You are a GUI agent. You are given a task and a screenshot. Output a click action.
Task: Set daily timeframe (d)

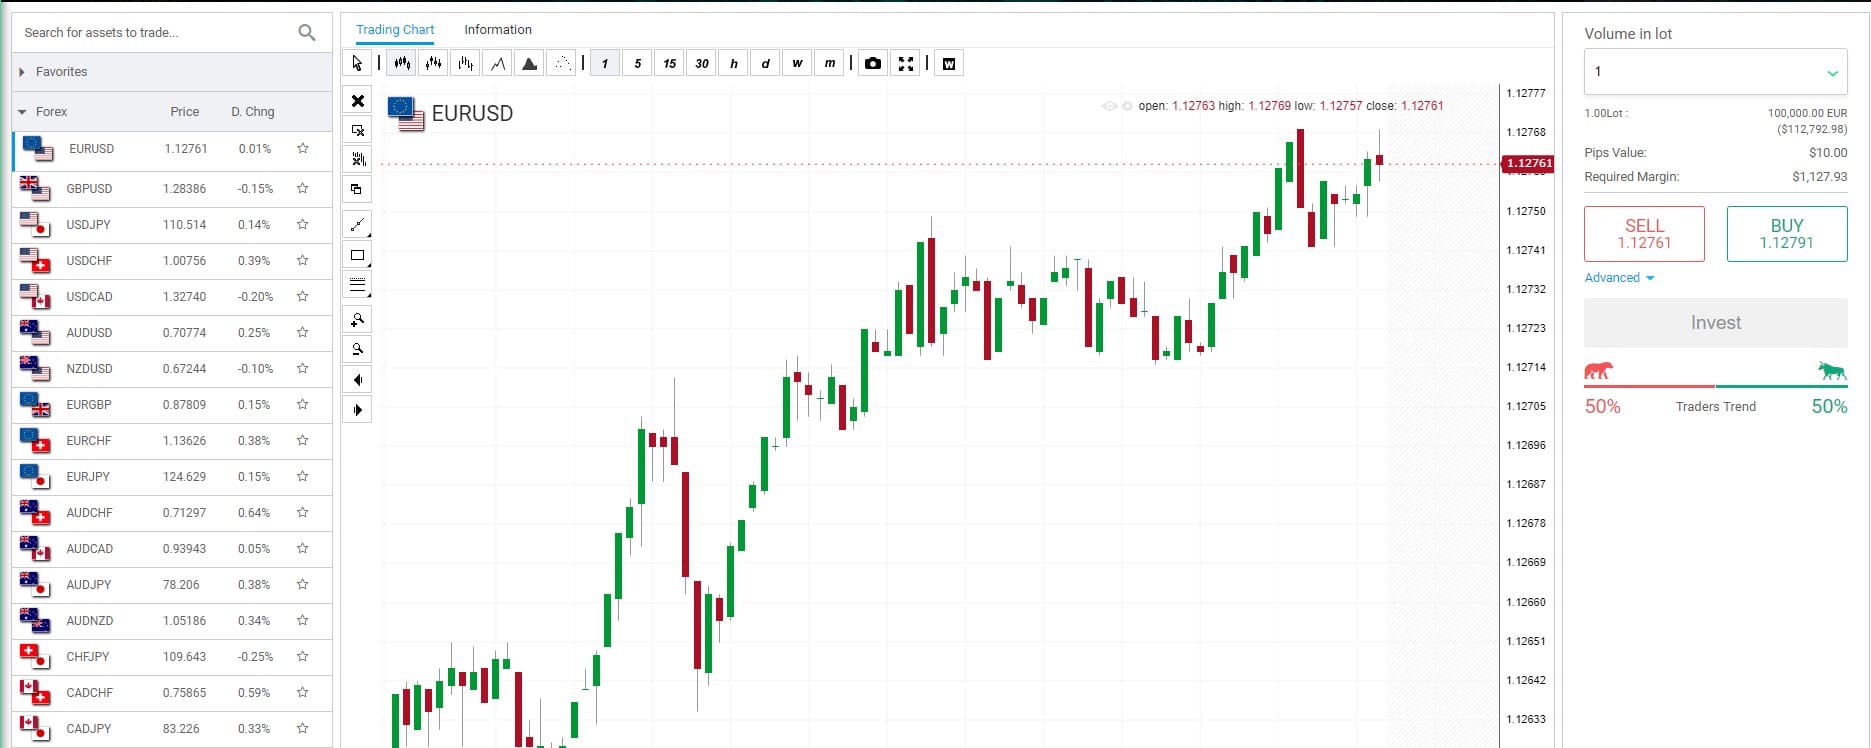(765, 63)
